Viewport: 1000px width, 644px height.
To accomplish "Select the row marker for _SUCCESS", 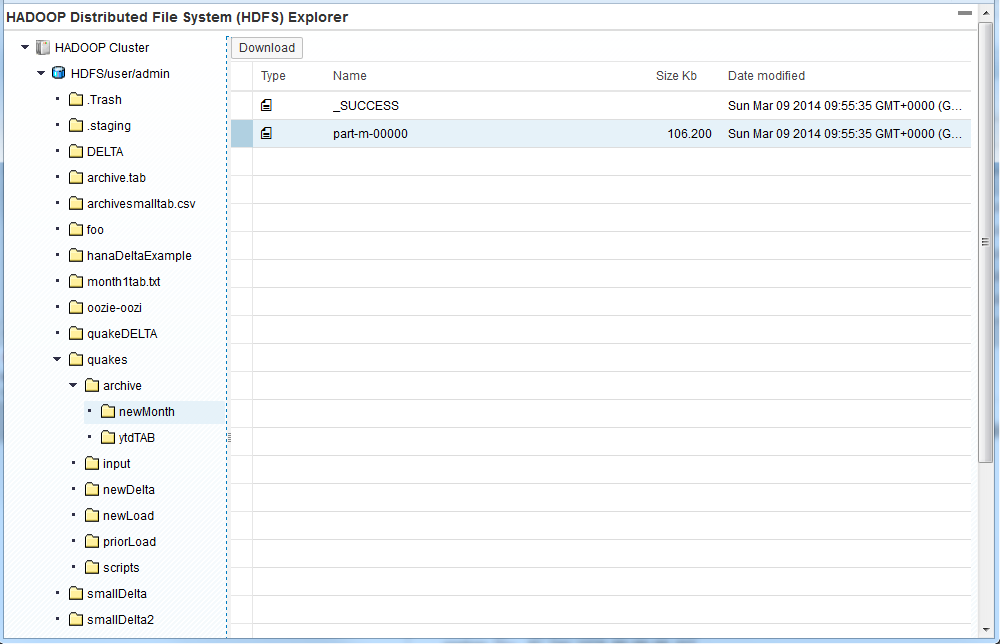I will [242, 105].
